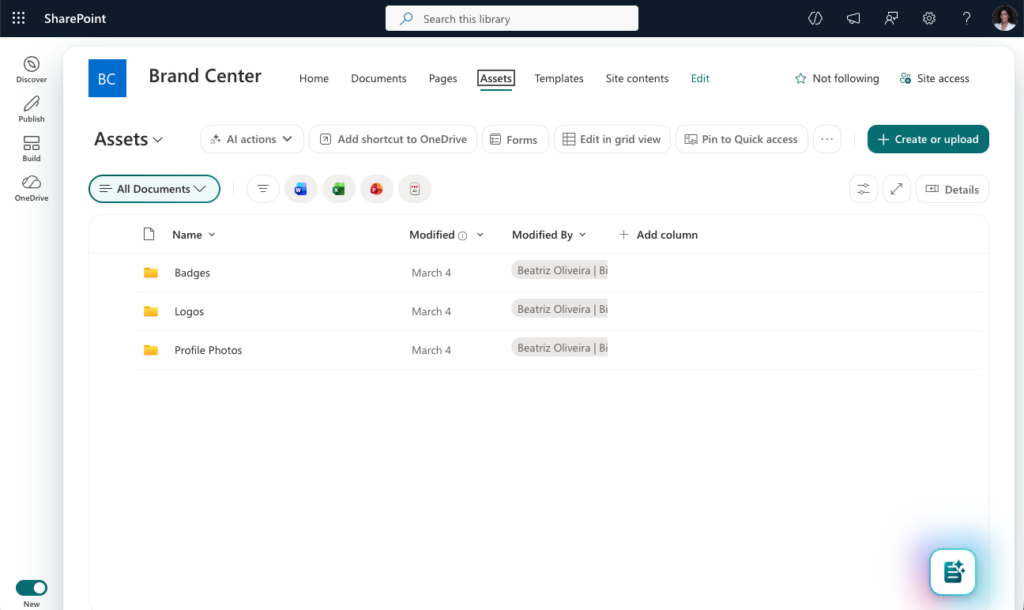
Task: Switch to the Templates tab
Action: (559, 78)
